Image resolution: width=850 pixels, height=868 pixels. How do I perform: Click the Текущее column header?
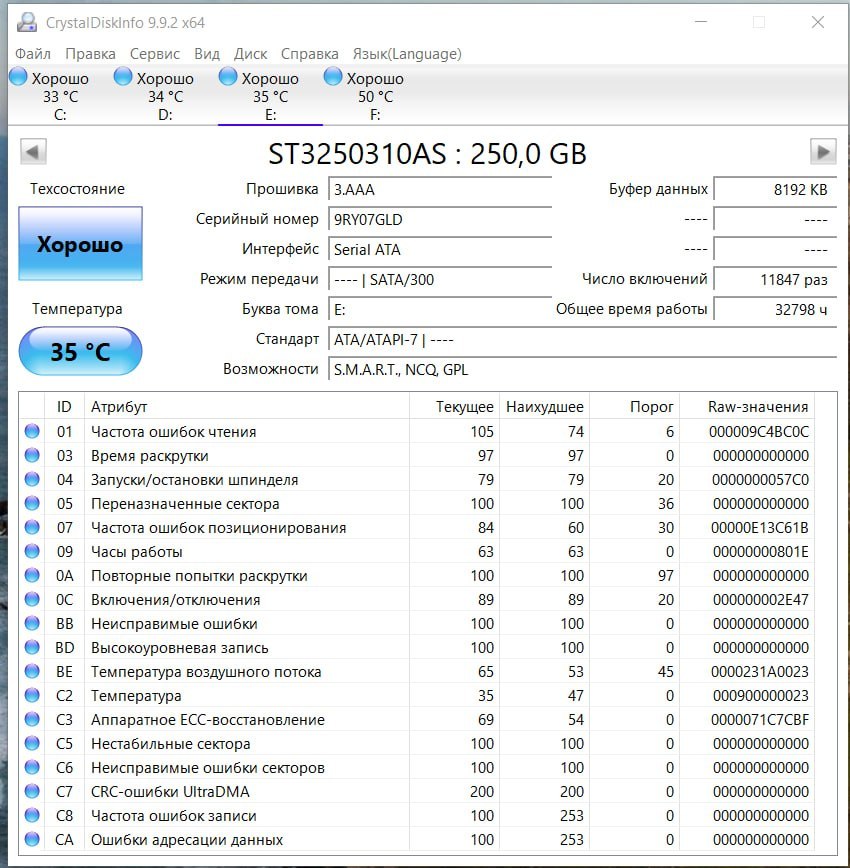point(454,407)
